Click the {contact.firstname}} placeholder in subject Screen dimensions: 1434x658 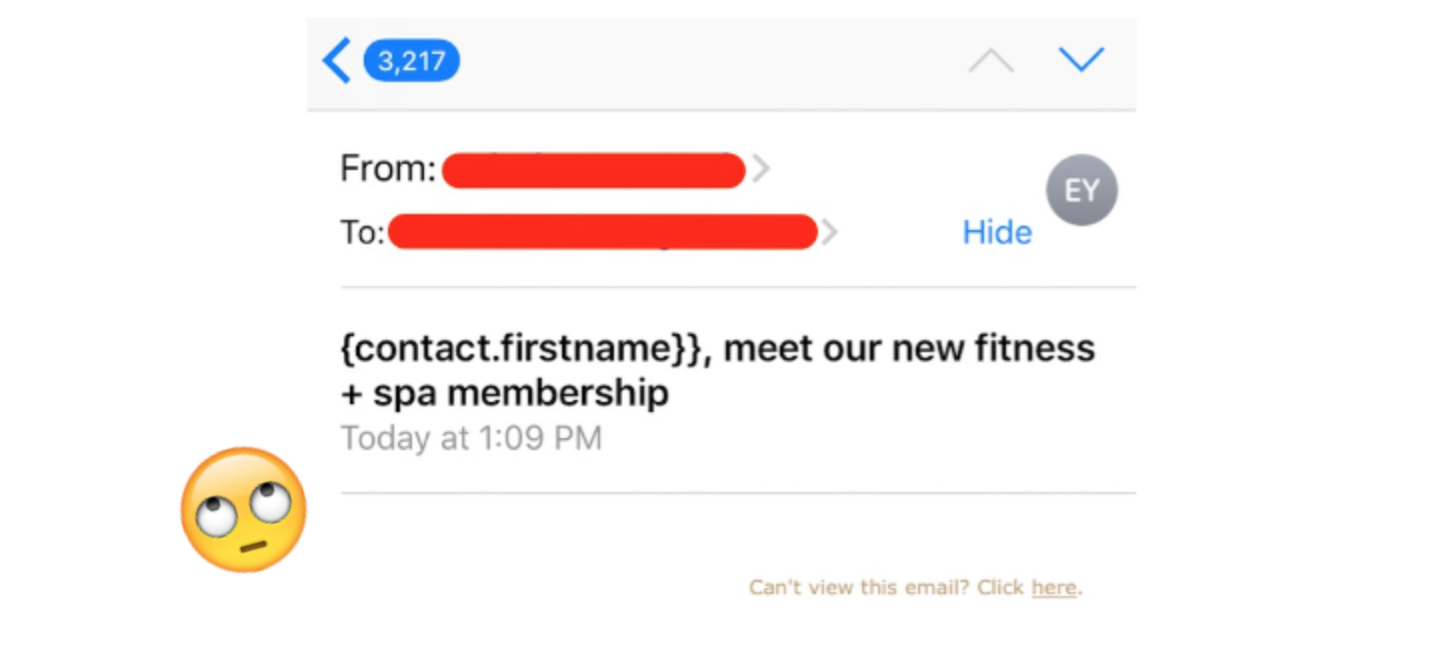coord(520,348)
